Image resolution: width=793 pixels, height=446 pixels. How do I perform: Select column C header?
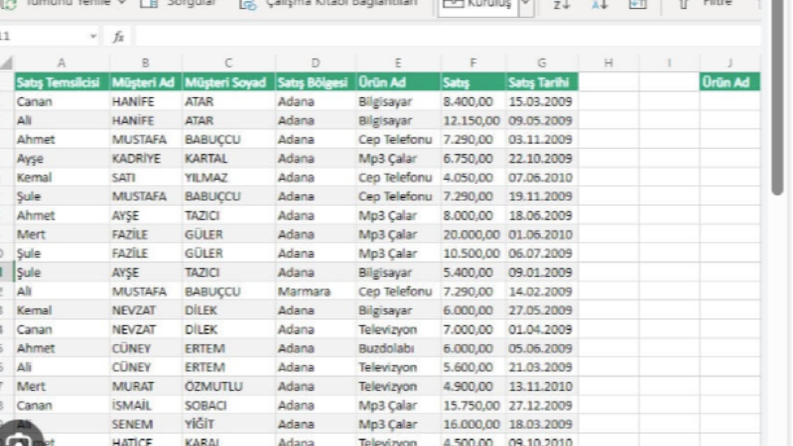[229, 63]
